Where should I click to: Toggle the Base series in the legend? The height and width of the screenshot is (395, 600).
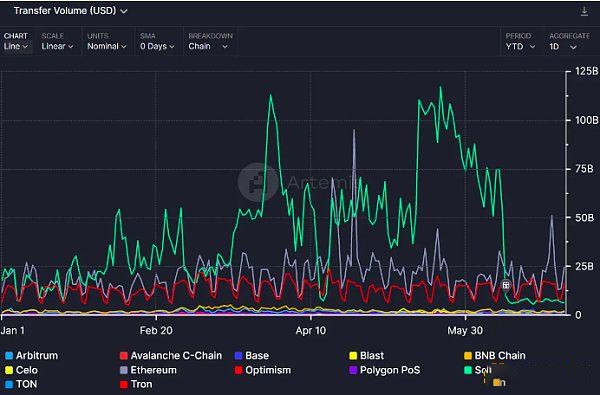click(x=252, y=356)
